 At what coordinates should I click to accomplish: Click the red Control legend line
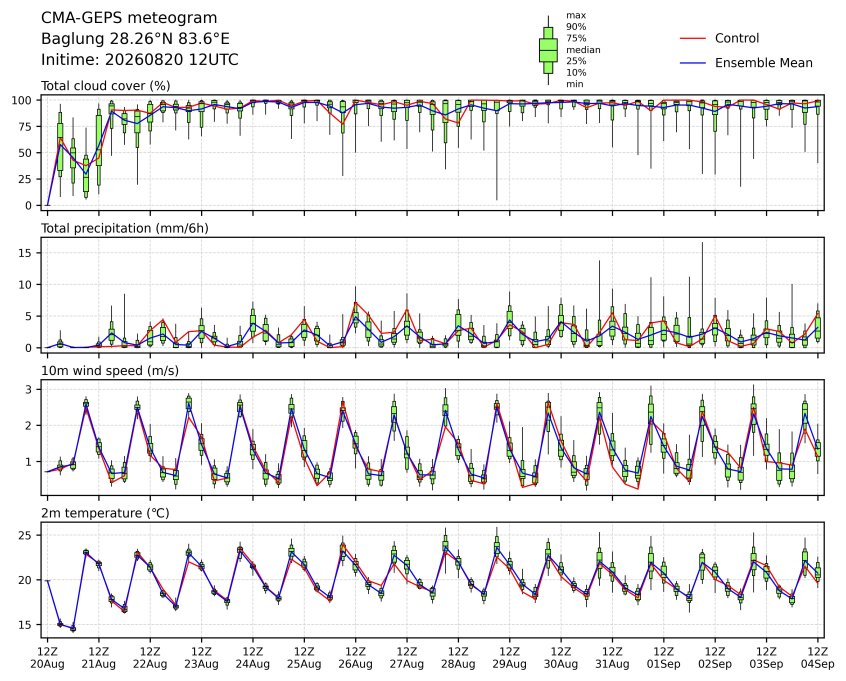coord(693,38)
